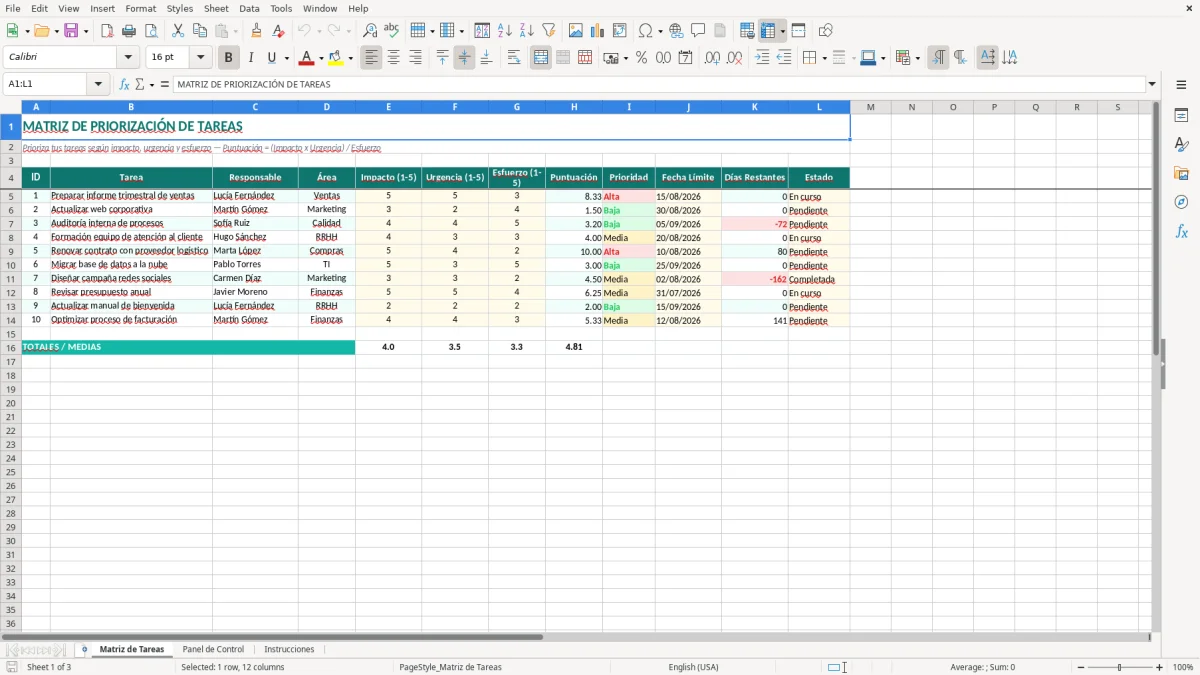The width and height of the screenshot is (1200, 675).
Task: Apply the red Font Color swatch
Action: (306, 58)
